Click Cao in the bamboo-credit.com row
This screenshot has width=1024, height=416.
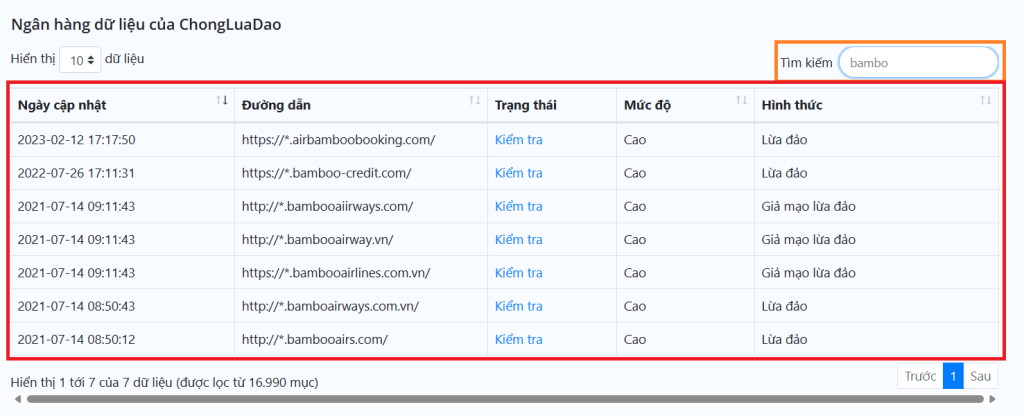click(x=635, y=173)
